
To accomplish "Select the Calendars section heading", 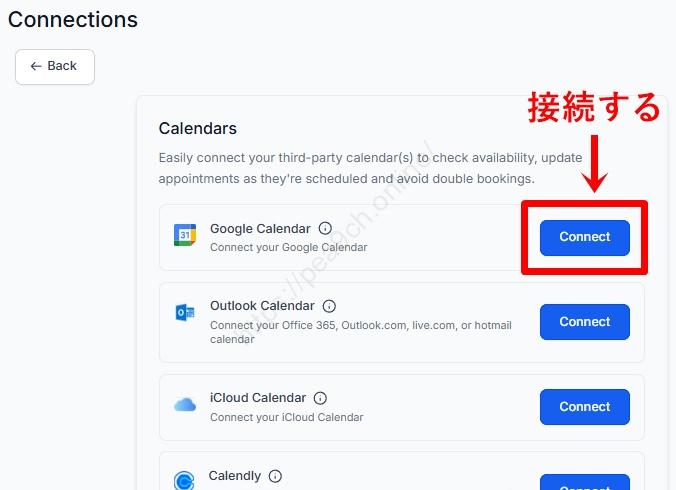I will point(198,128).
